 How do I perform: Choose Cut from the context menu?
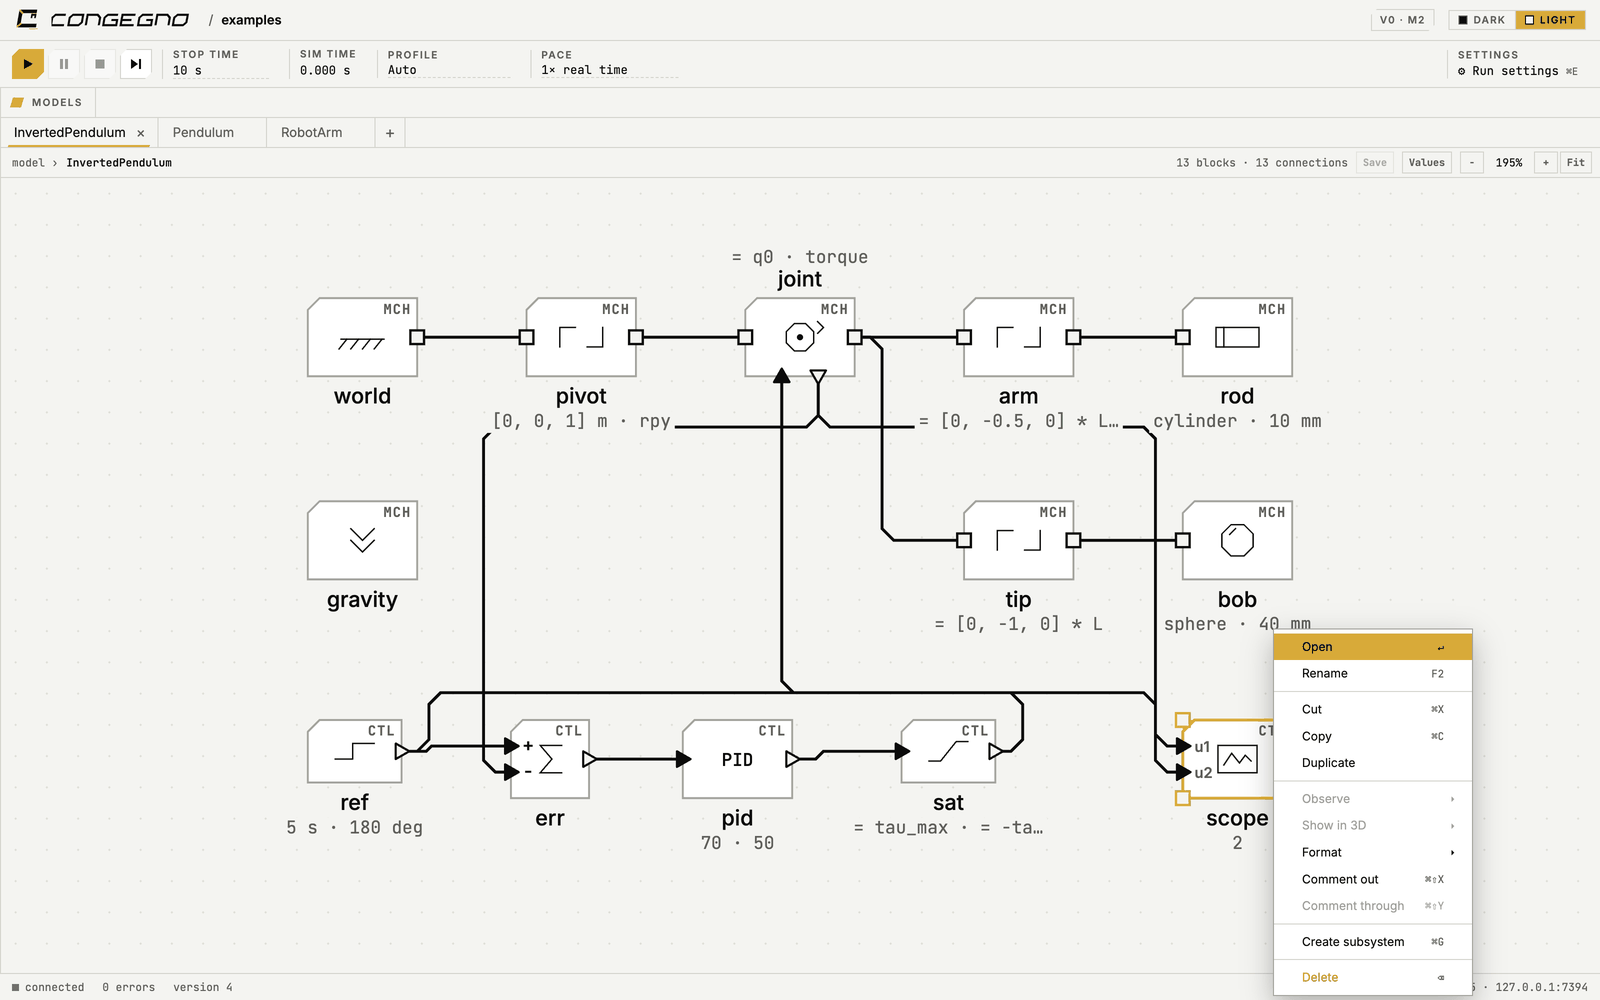(x=1373, y=709)
